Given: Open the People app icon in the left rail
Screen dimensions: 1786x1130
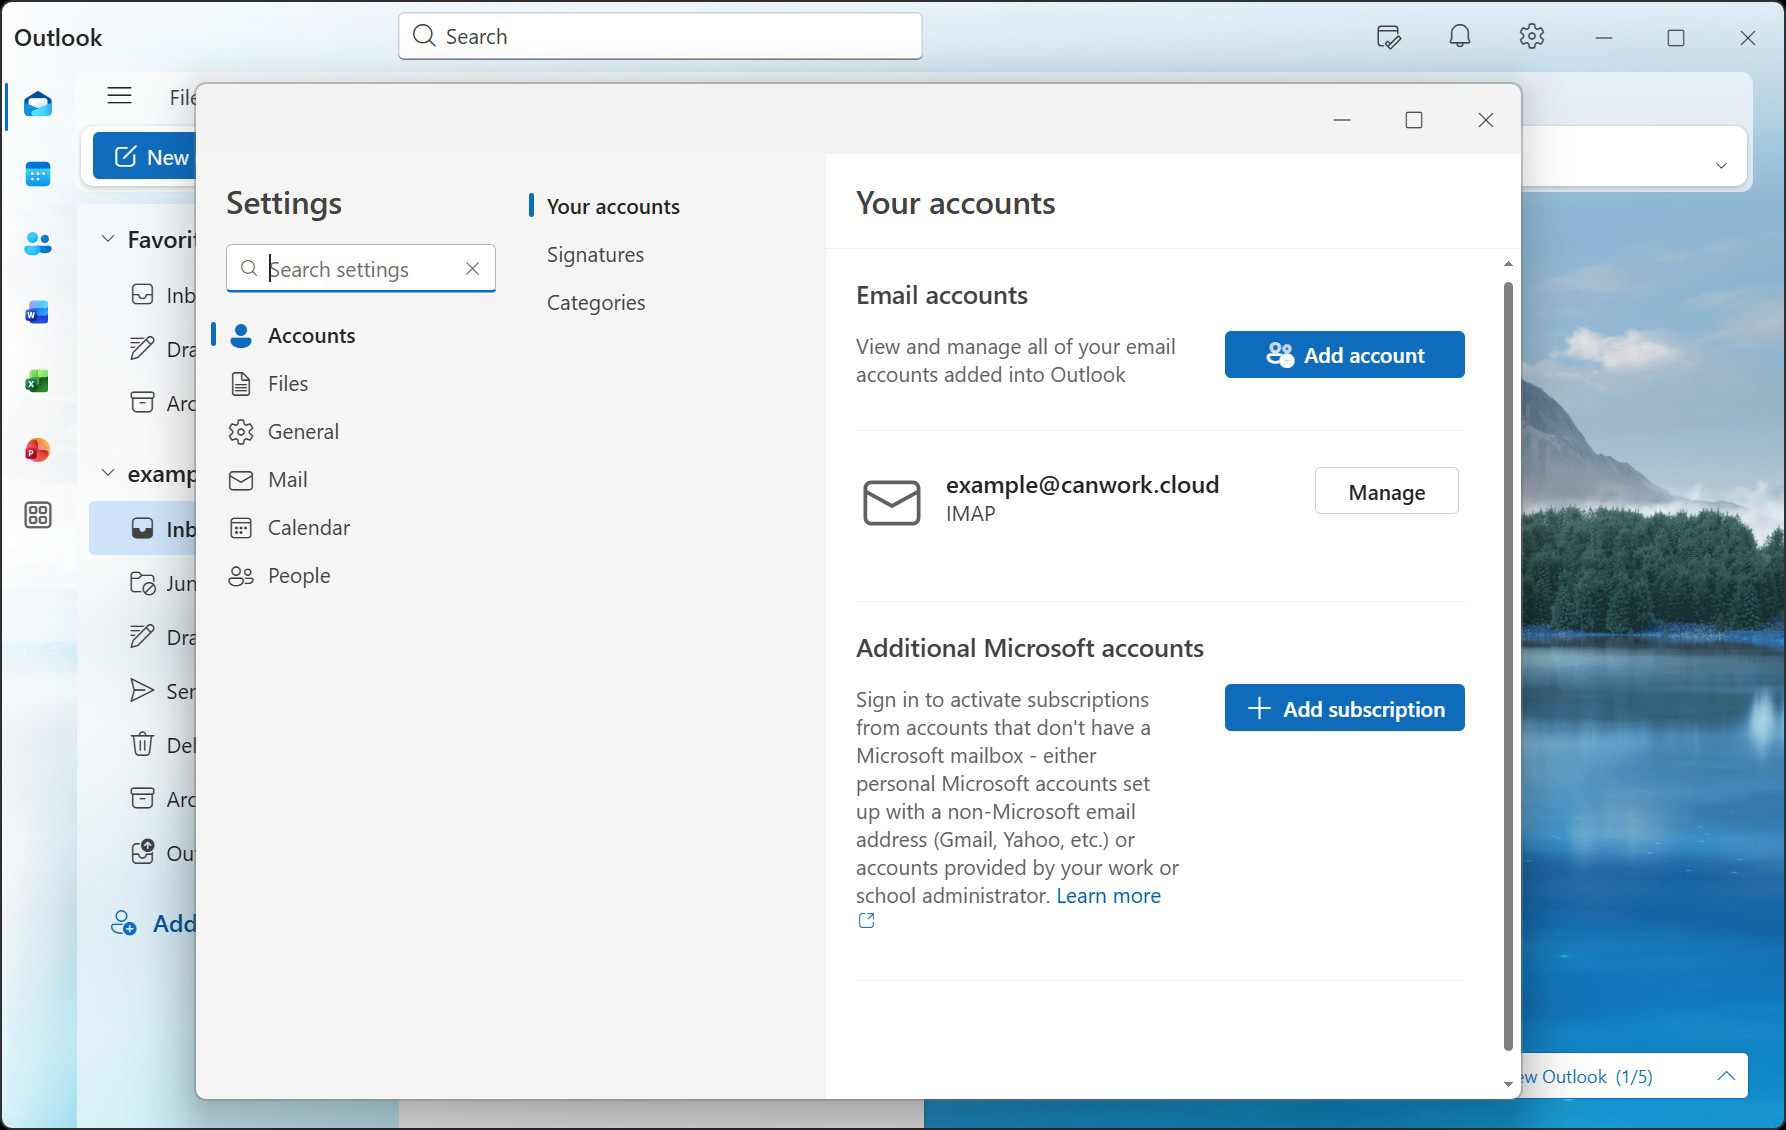Looking at the screenshot, I should click(38, 243).
